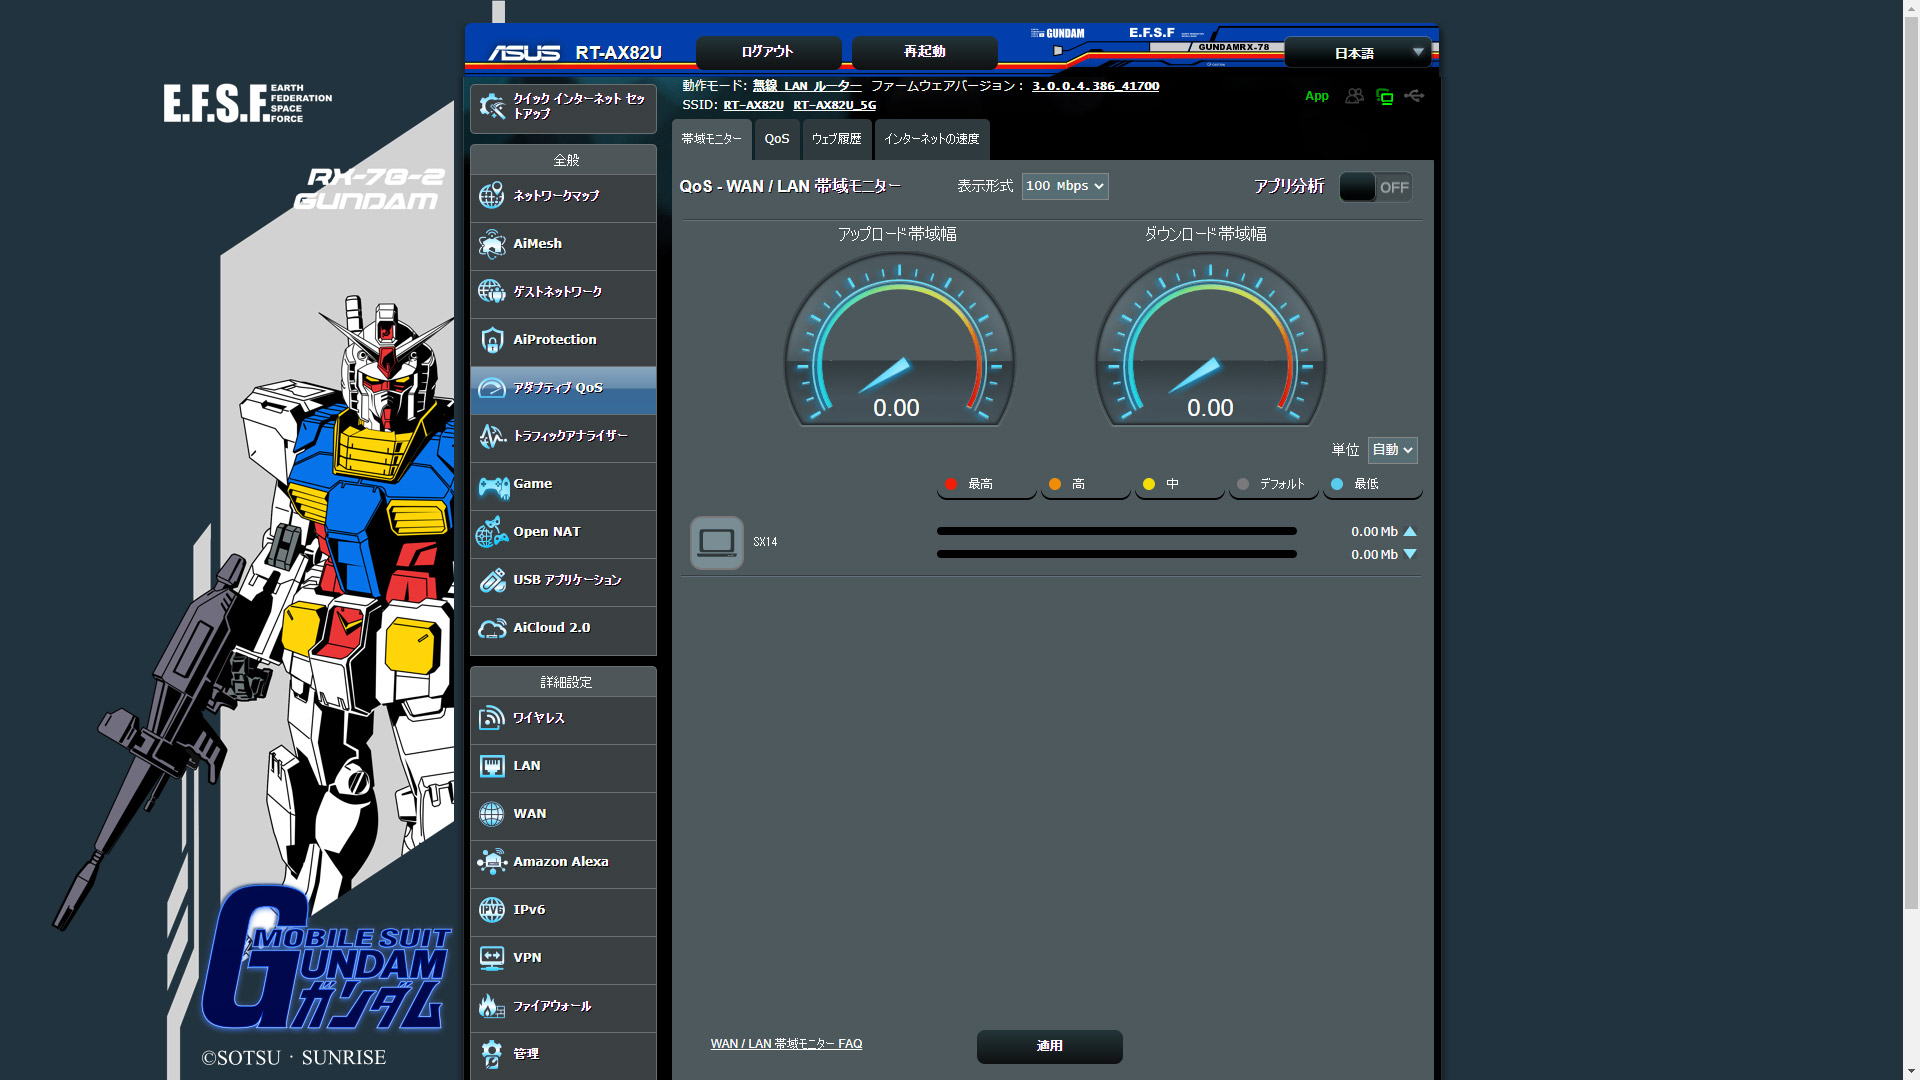Switch to the QoS tab
The image size is (1920, 1080).
point(777,139)
